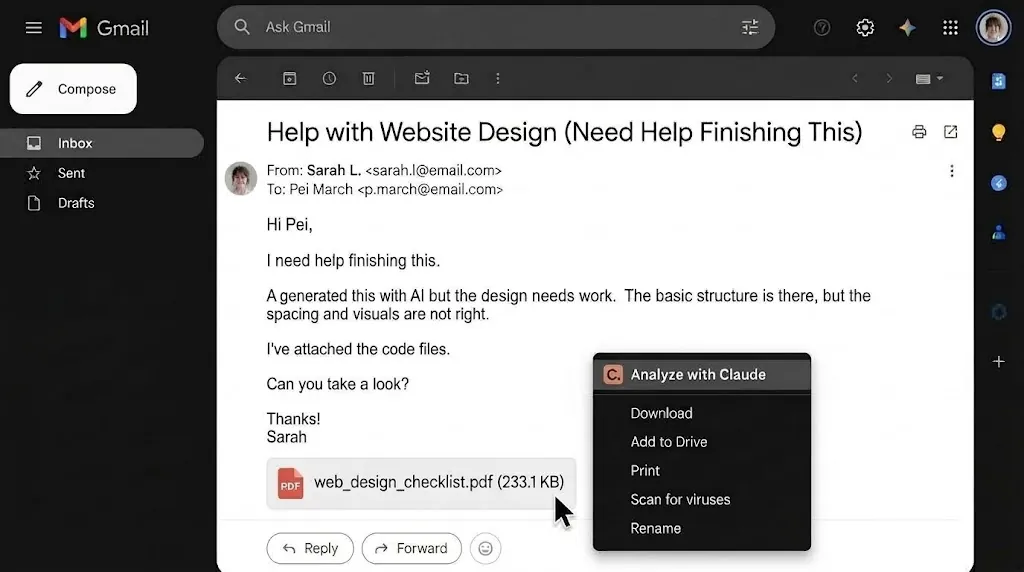This screenshot has width=1024, height=572.
Task: Reply to the email
Action: pos(310,548)
